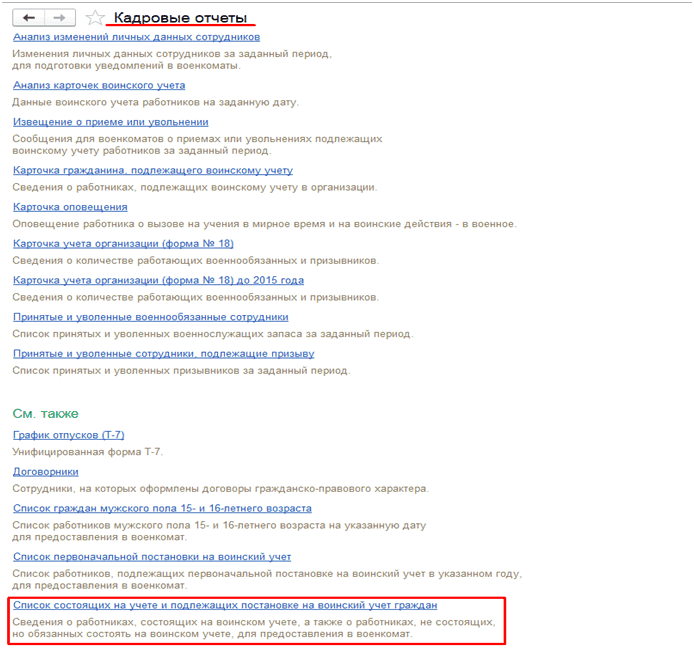
Task: Open "Принятые и уволенные сотрудники, подлежащие призыву"
Action: [x=163, y=353]
